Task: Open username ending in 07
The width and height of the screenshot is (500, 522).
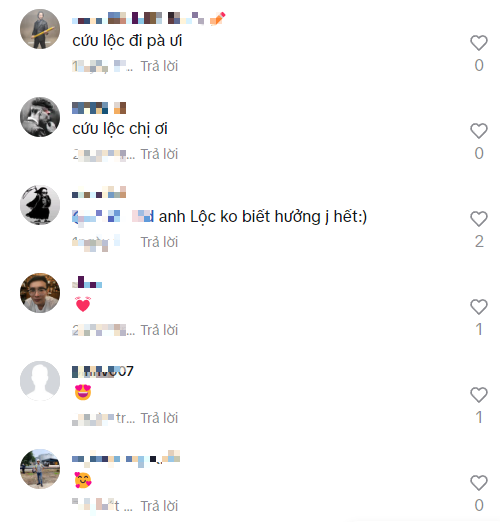Action: pyautogui.click(x=103, y=371)
